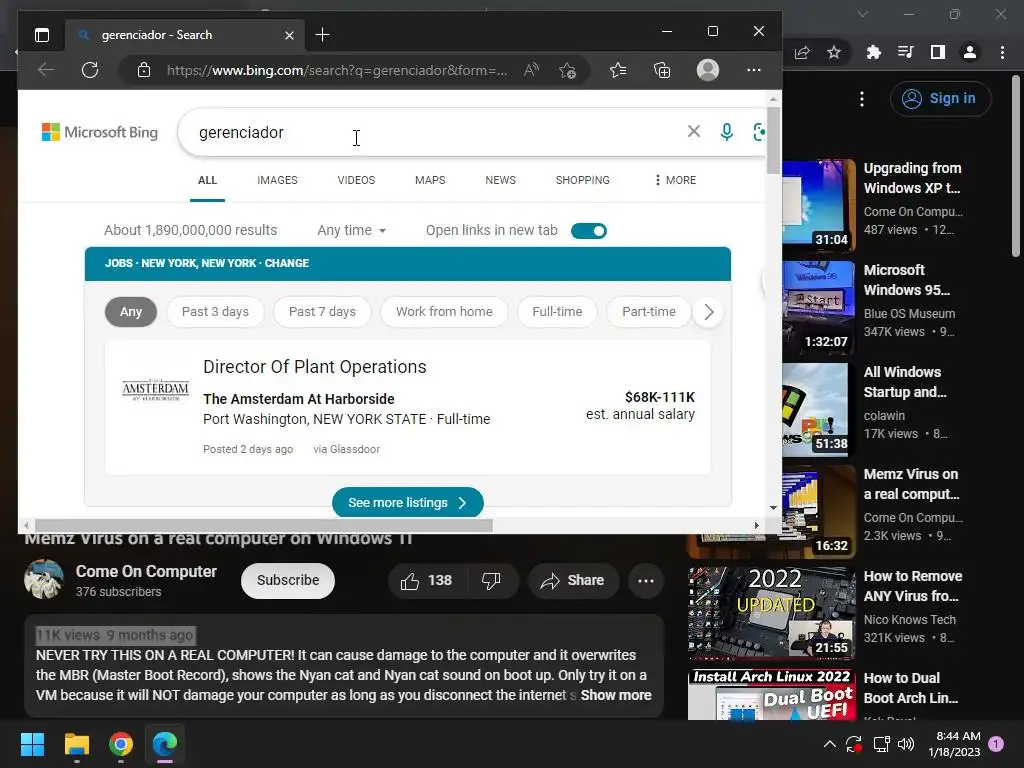Image resolution: width=1024 pixels, height=768 pixels.
Task: Click See more listings button
Action: pos(408,502)
